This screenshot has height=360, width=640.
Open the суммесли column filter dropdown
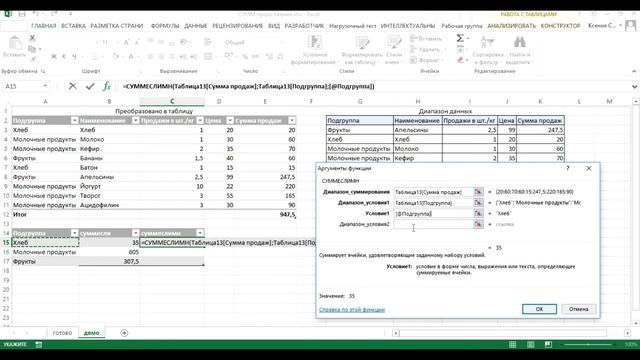[135, 233]
